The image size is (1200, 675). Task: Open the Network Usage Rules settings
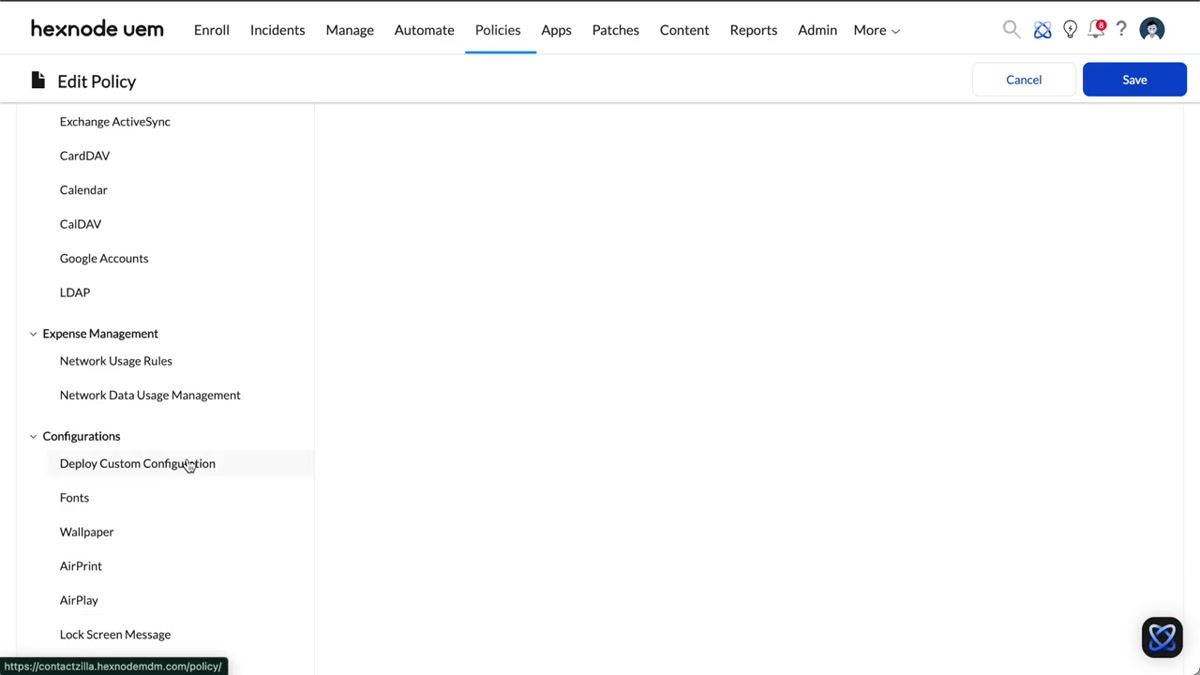tap(116, 360)
